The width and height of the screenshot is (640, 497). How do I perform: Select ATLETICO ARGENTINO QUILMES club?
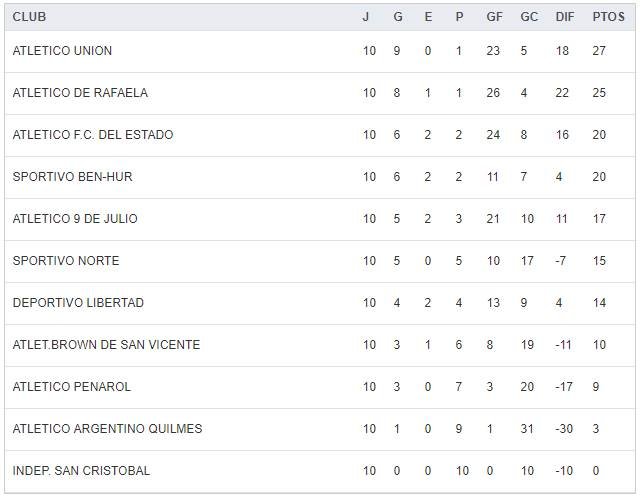click(107, 429)
